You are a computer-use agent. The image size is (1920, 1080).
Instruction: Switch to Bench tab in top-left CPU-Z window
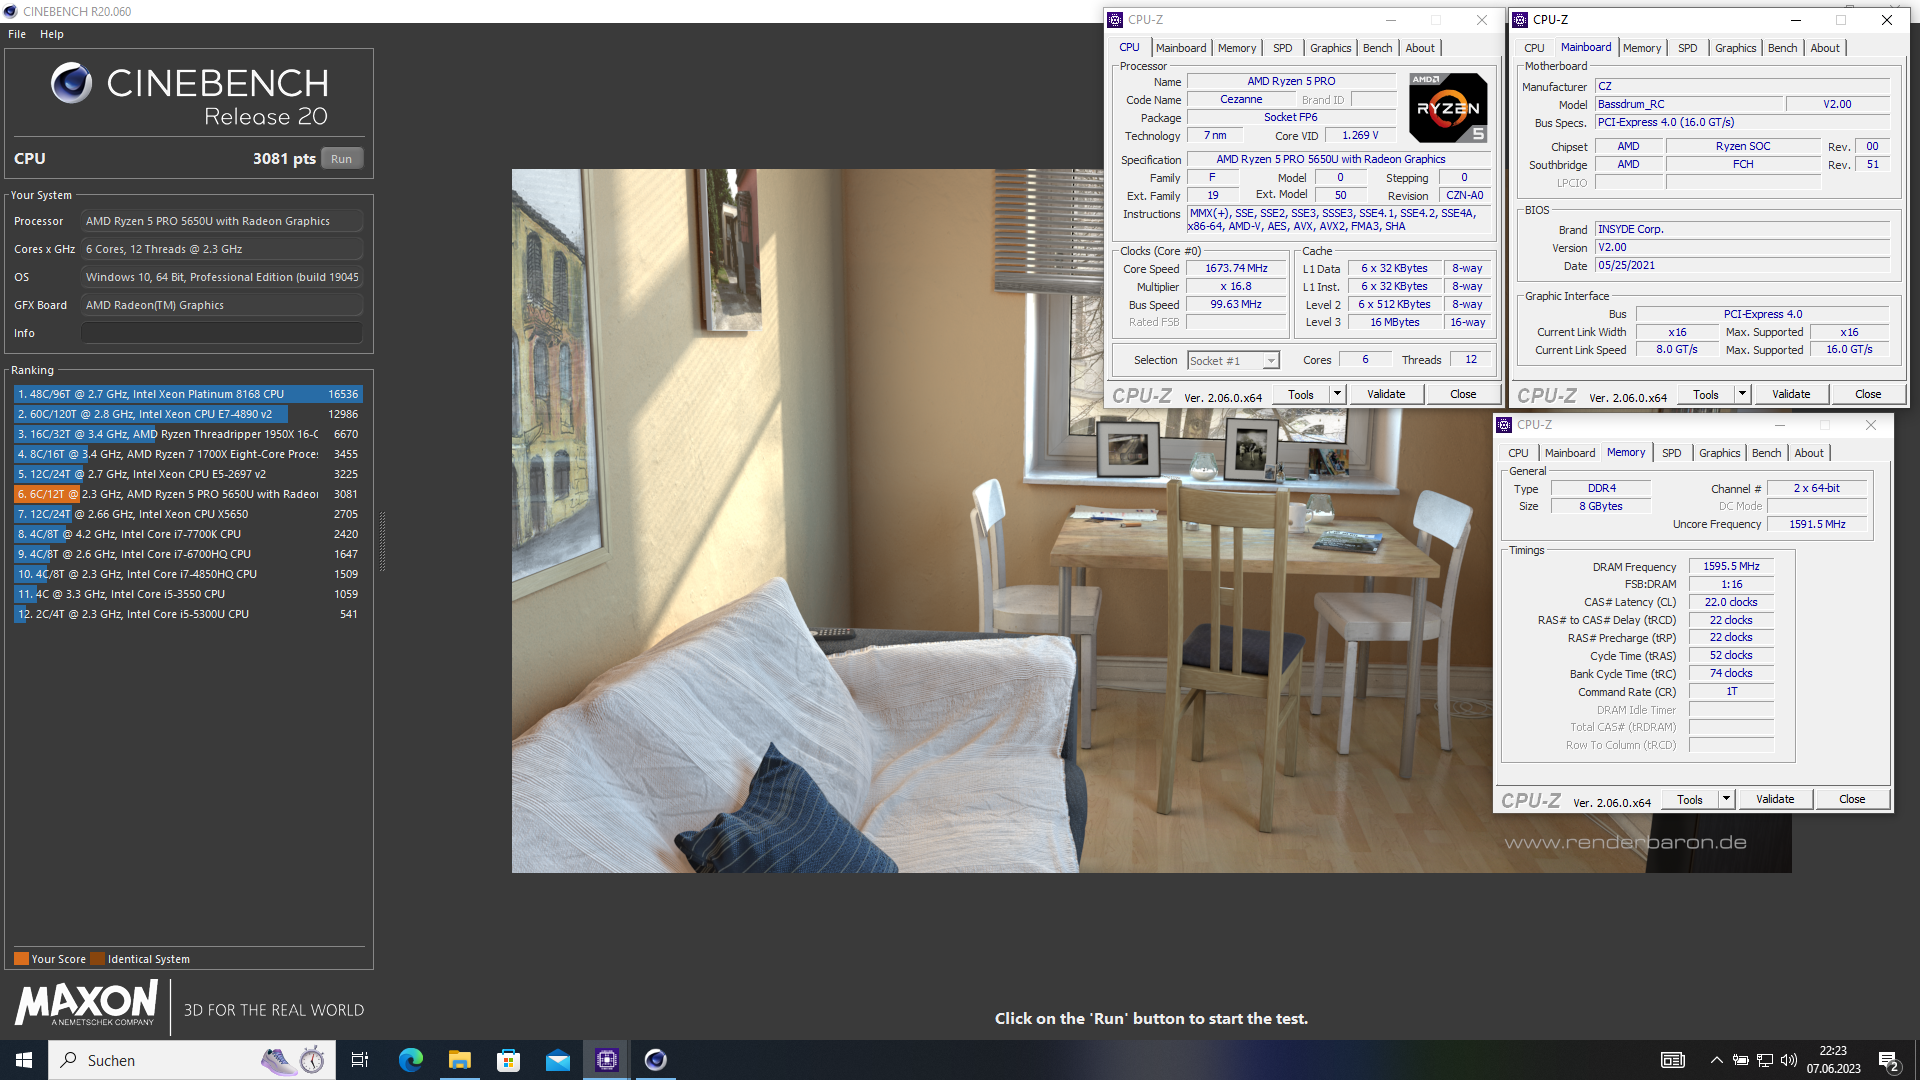click(x=1377, y=48)
